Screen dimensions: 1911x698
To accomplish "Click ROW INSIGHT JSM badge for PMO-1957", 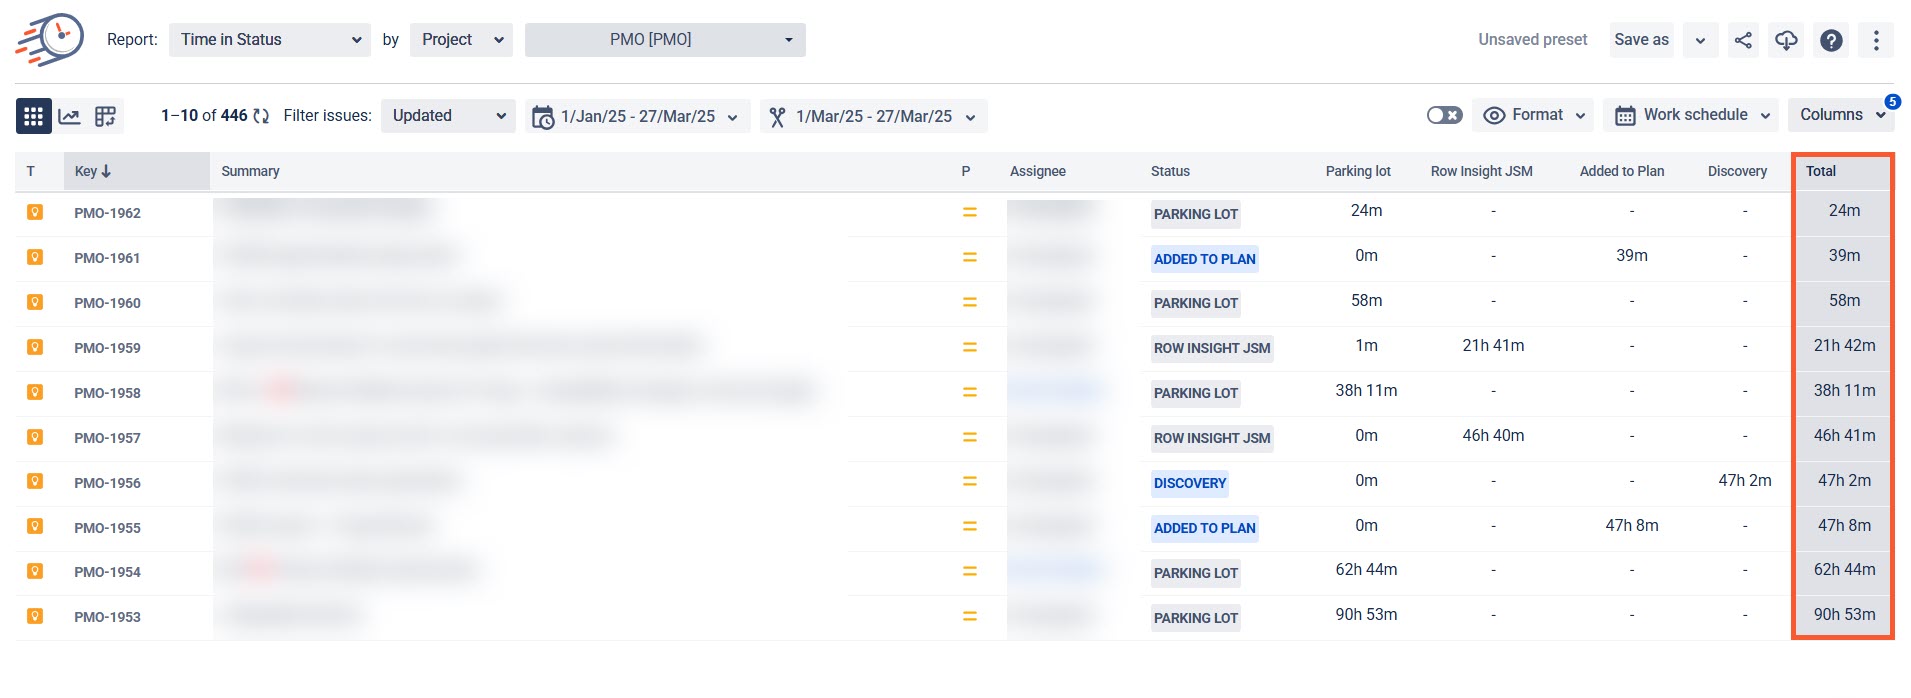I will click(1212, 438).
